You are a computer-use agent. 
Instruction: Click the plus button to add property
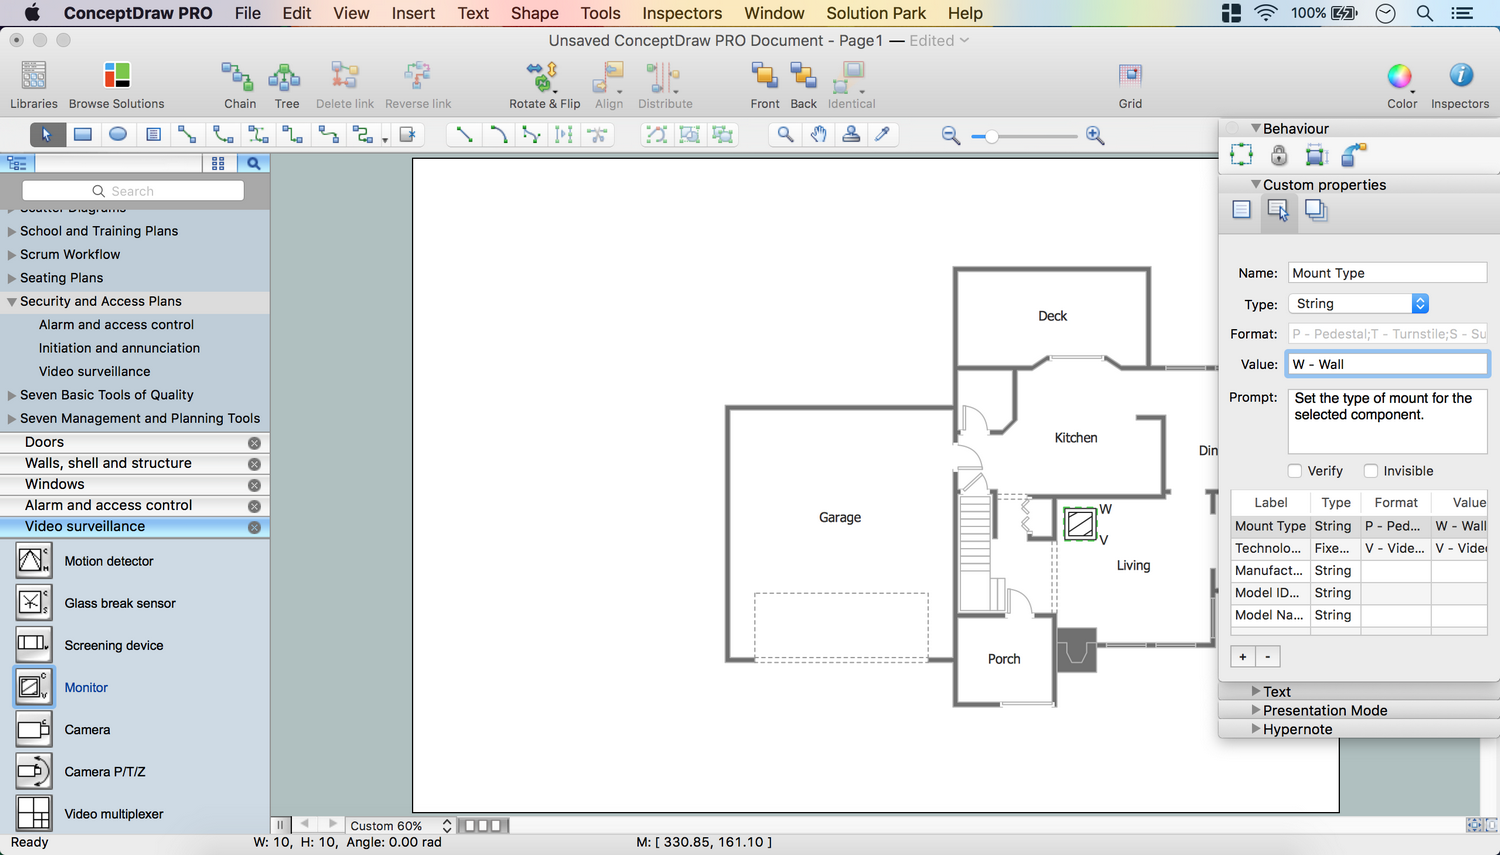coord(1243,657)
